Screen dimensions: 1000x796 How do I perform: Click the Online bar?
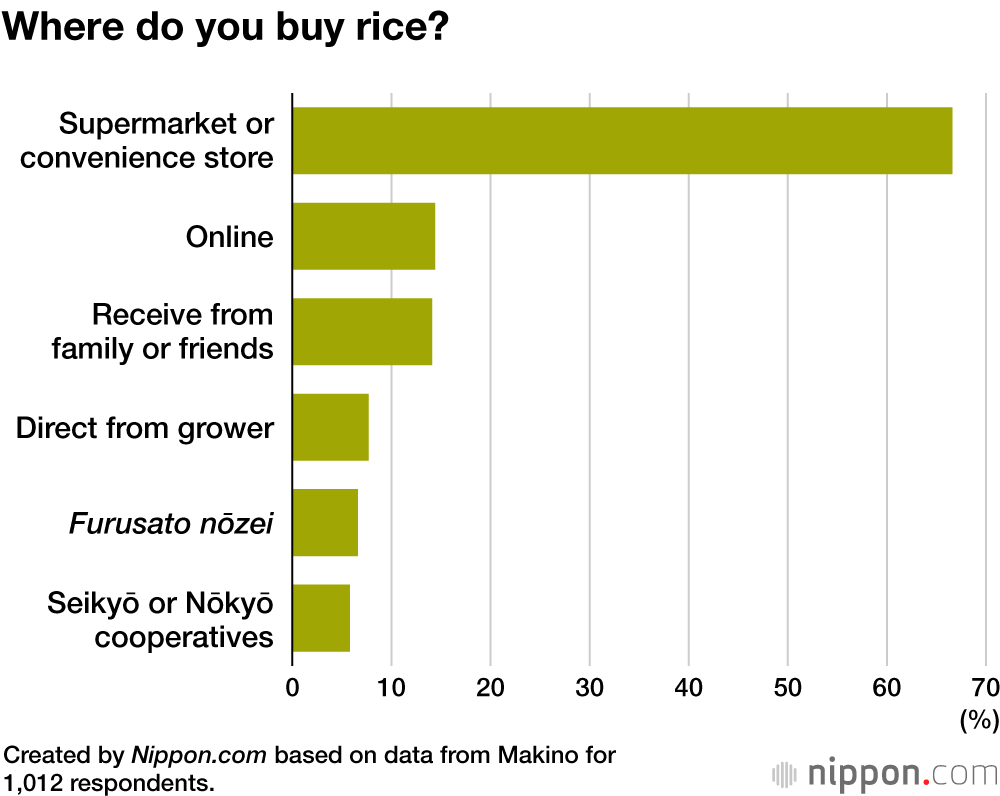click(x=363, y=236)
